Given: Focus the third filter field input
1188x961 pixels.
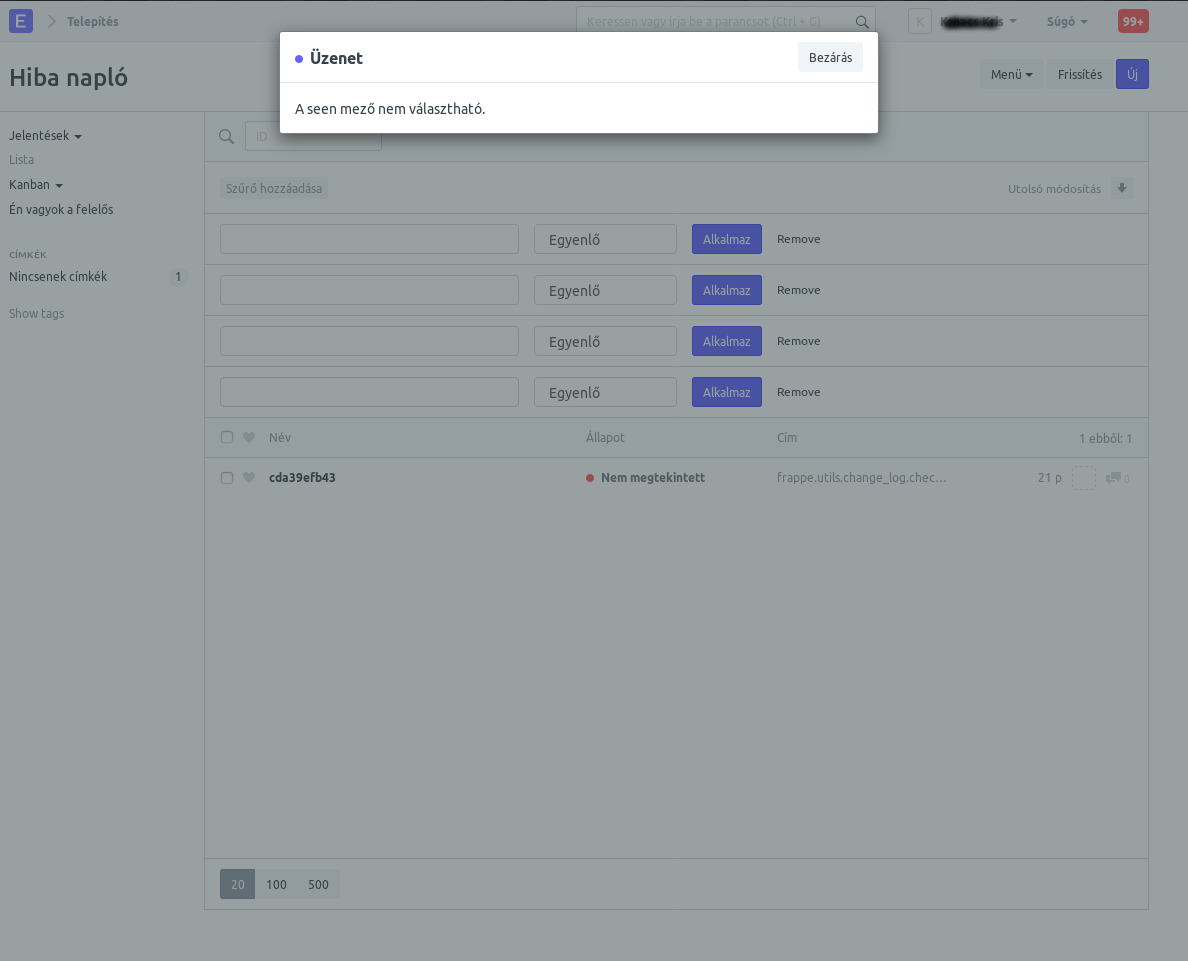Looking at the screenshot, I should [369, 341].
